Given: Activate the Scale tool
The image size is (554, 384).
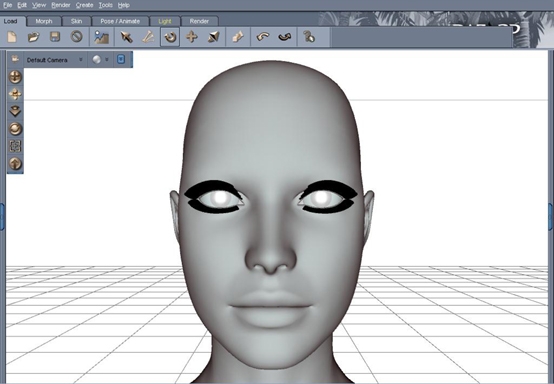Looking at the screenshot, I should coord(214,37).
